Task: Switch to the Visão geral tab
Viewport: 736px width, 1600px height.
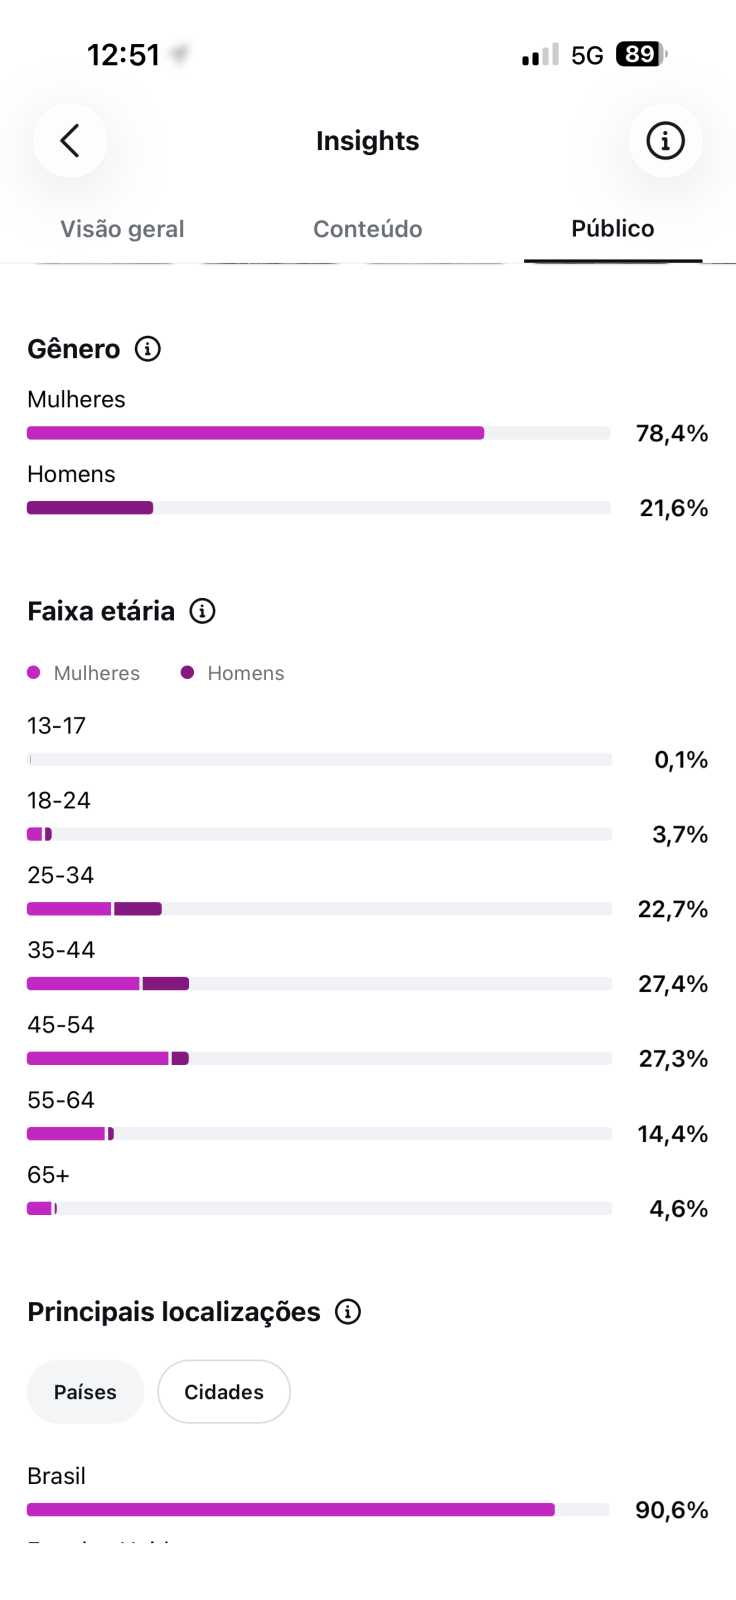Action: pyautogui.click(x=122, y=229)
